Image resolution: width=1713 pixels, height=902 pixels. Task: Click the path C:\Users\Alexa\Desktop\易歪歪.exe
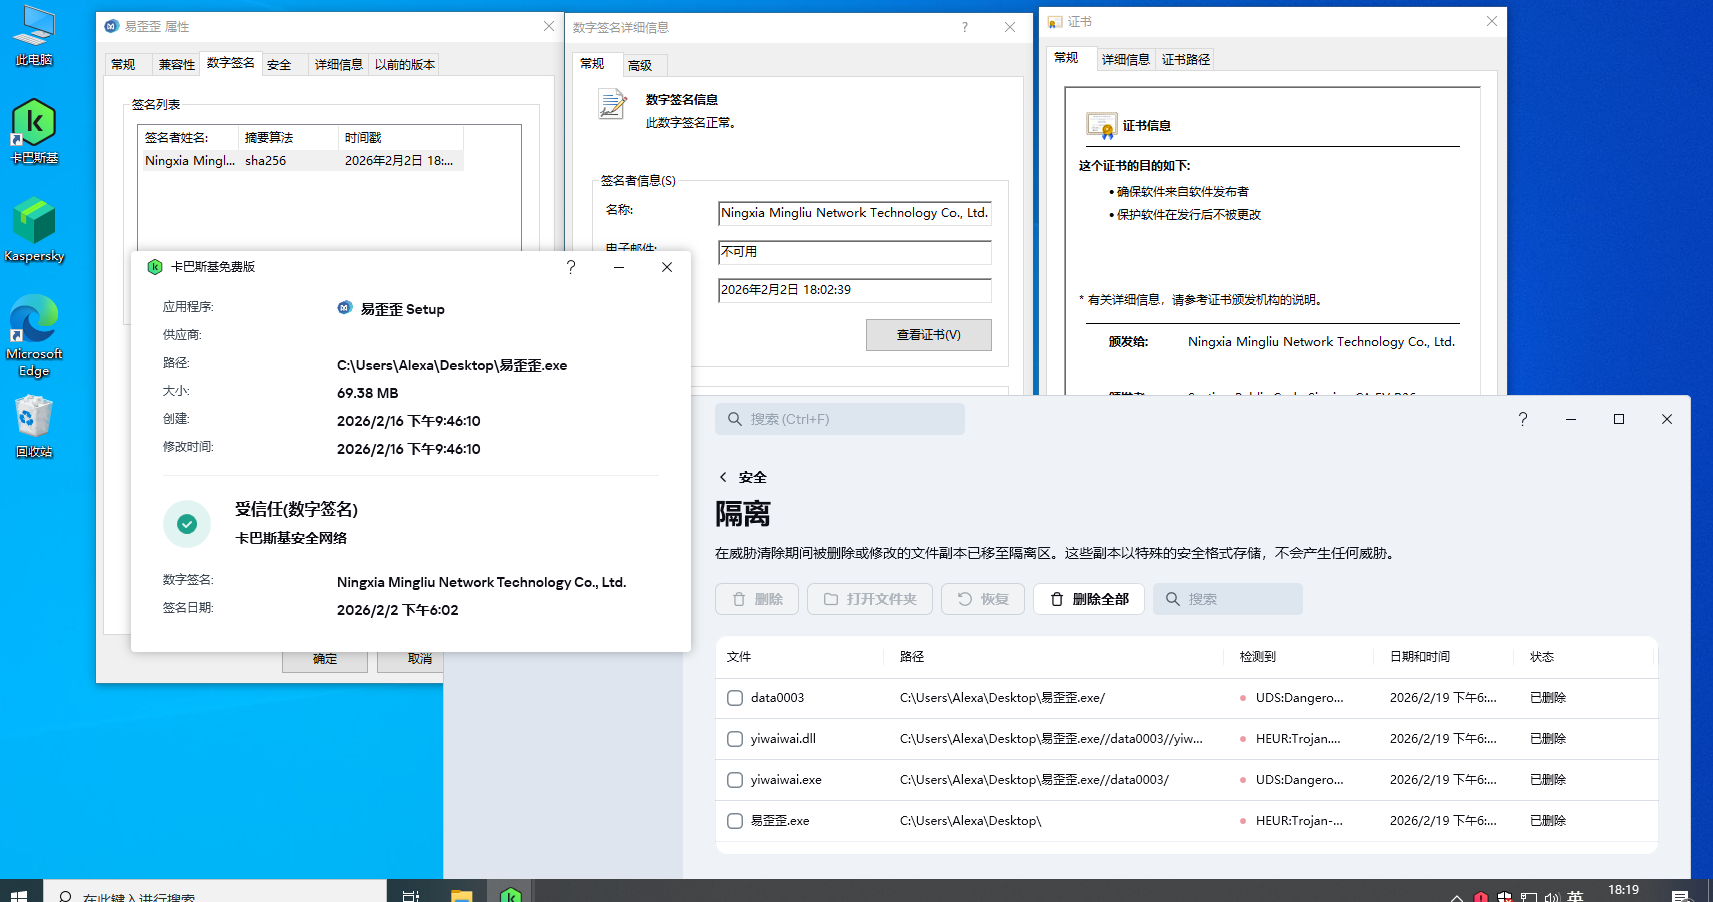452,365
